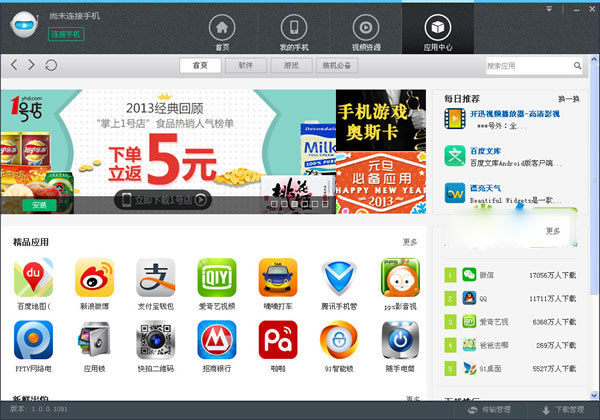Image resolution: width=600 pixels, height=420 pixels.
Task: Click the robot mascot logo
Action: coord(24,24)
